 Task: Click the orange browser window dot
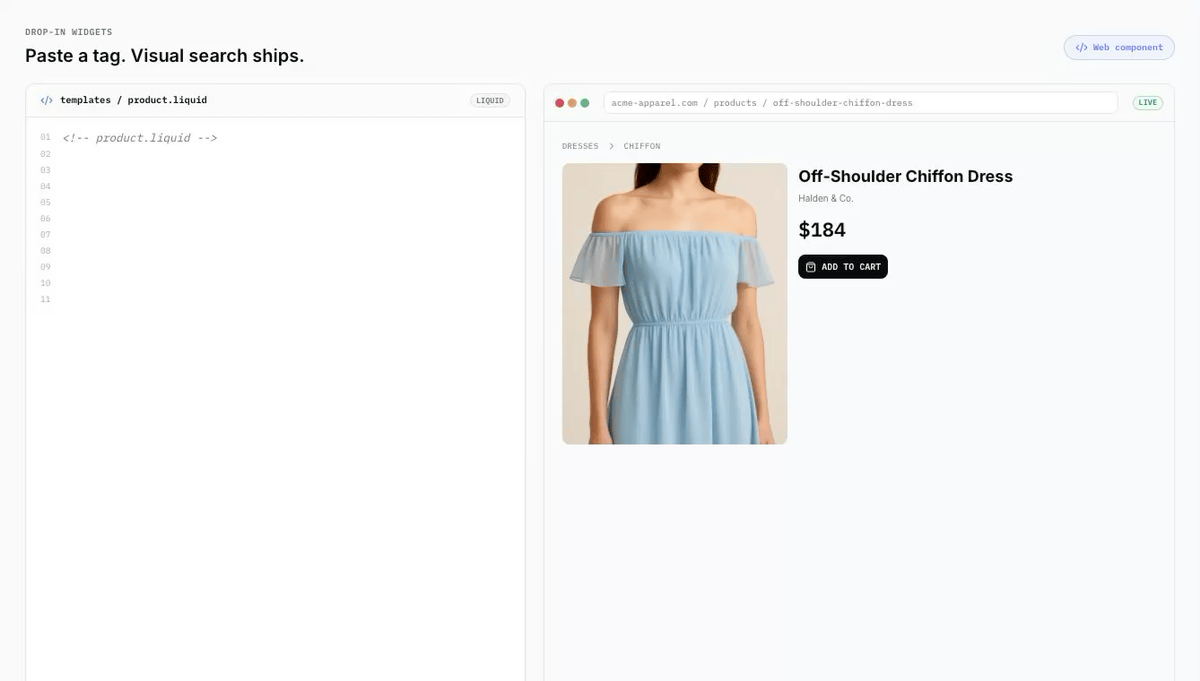(x=572, y=103)
